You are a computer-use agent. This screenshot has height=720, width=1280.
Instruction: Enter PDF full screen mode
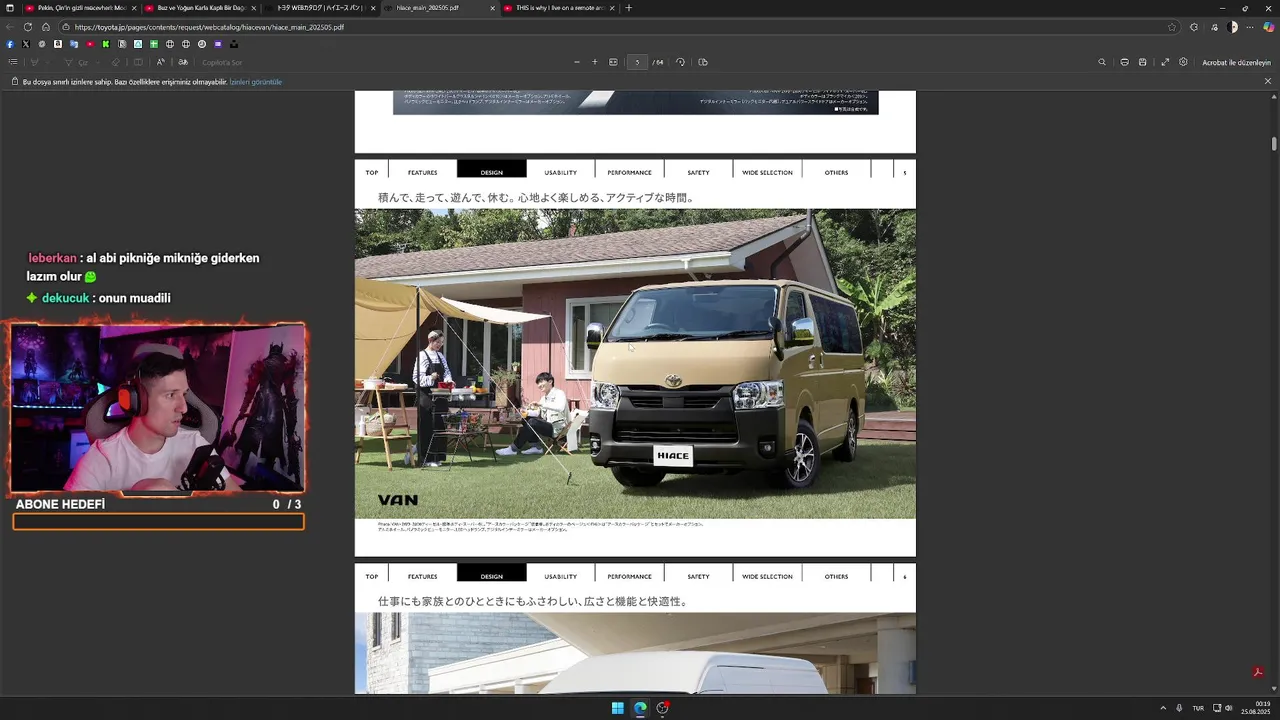click(1165, 62)
